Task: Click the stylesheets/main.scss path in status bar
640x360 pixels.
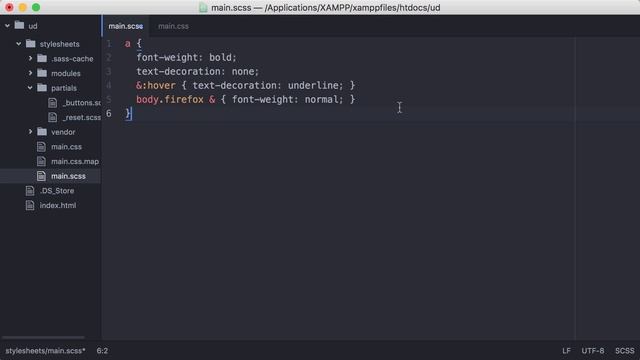Action: (x=45, y=351)
